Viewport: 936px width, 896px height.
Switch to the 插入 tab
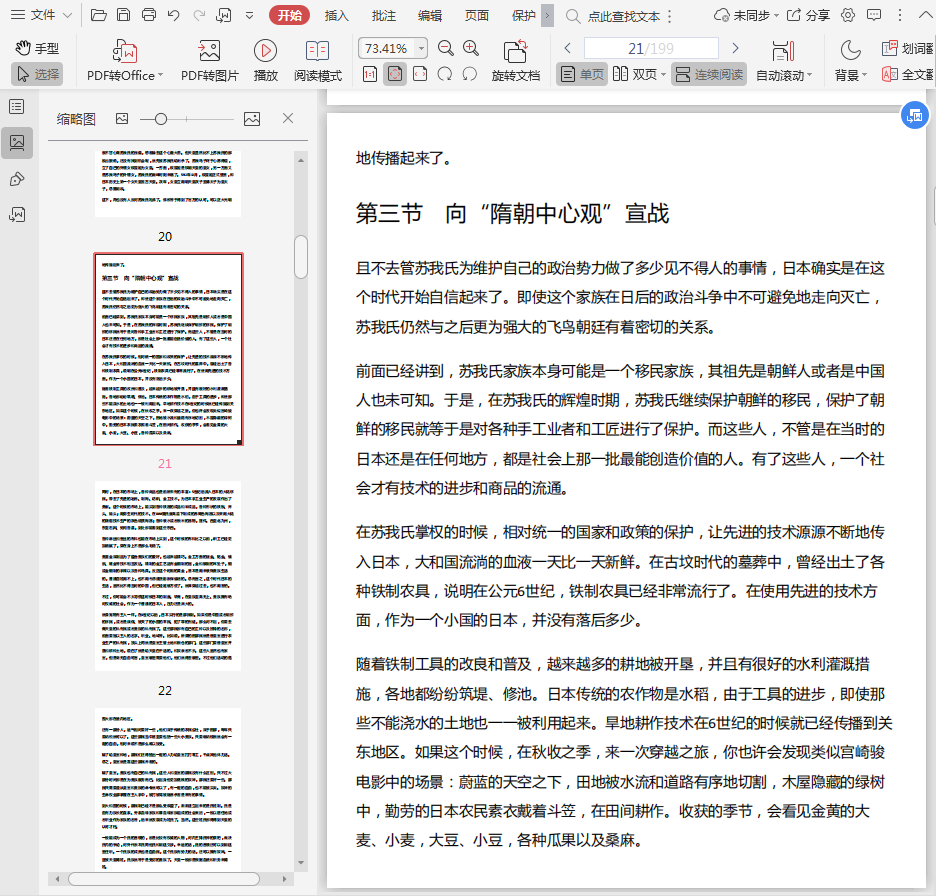tap(337, 15)
